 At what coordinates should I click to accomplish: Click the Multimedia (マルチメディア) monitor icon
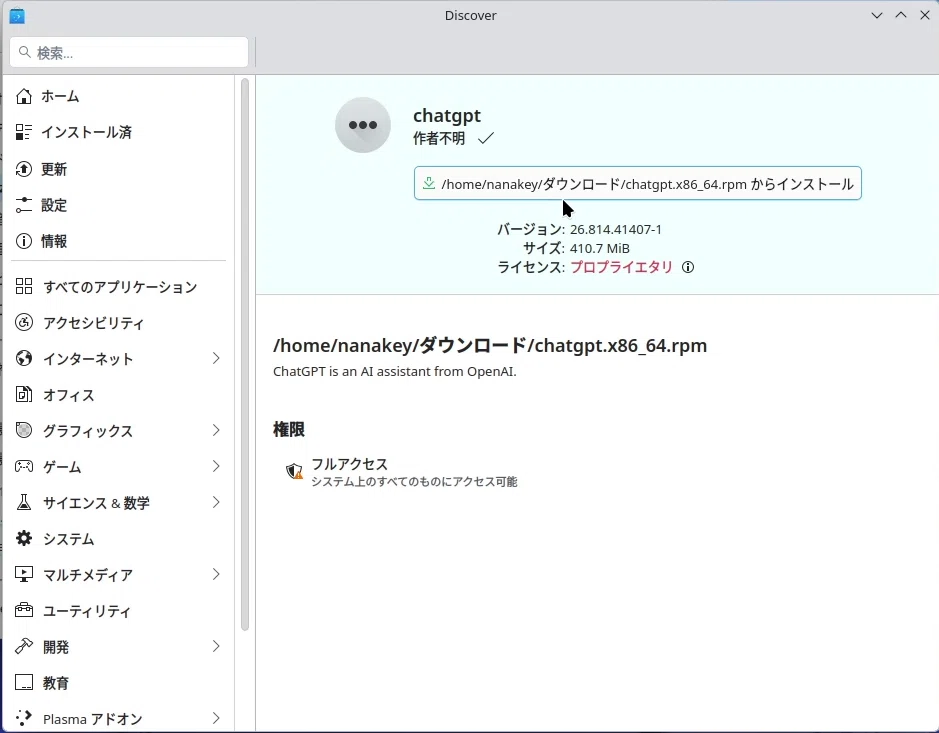pyautogui.click(x=24, y=574)
